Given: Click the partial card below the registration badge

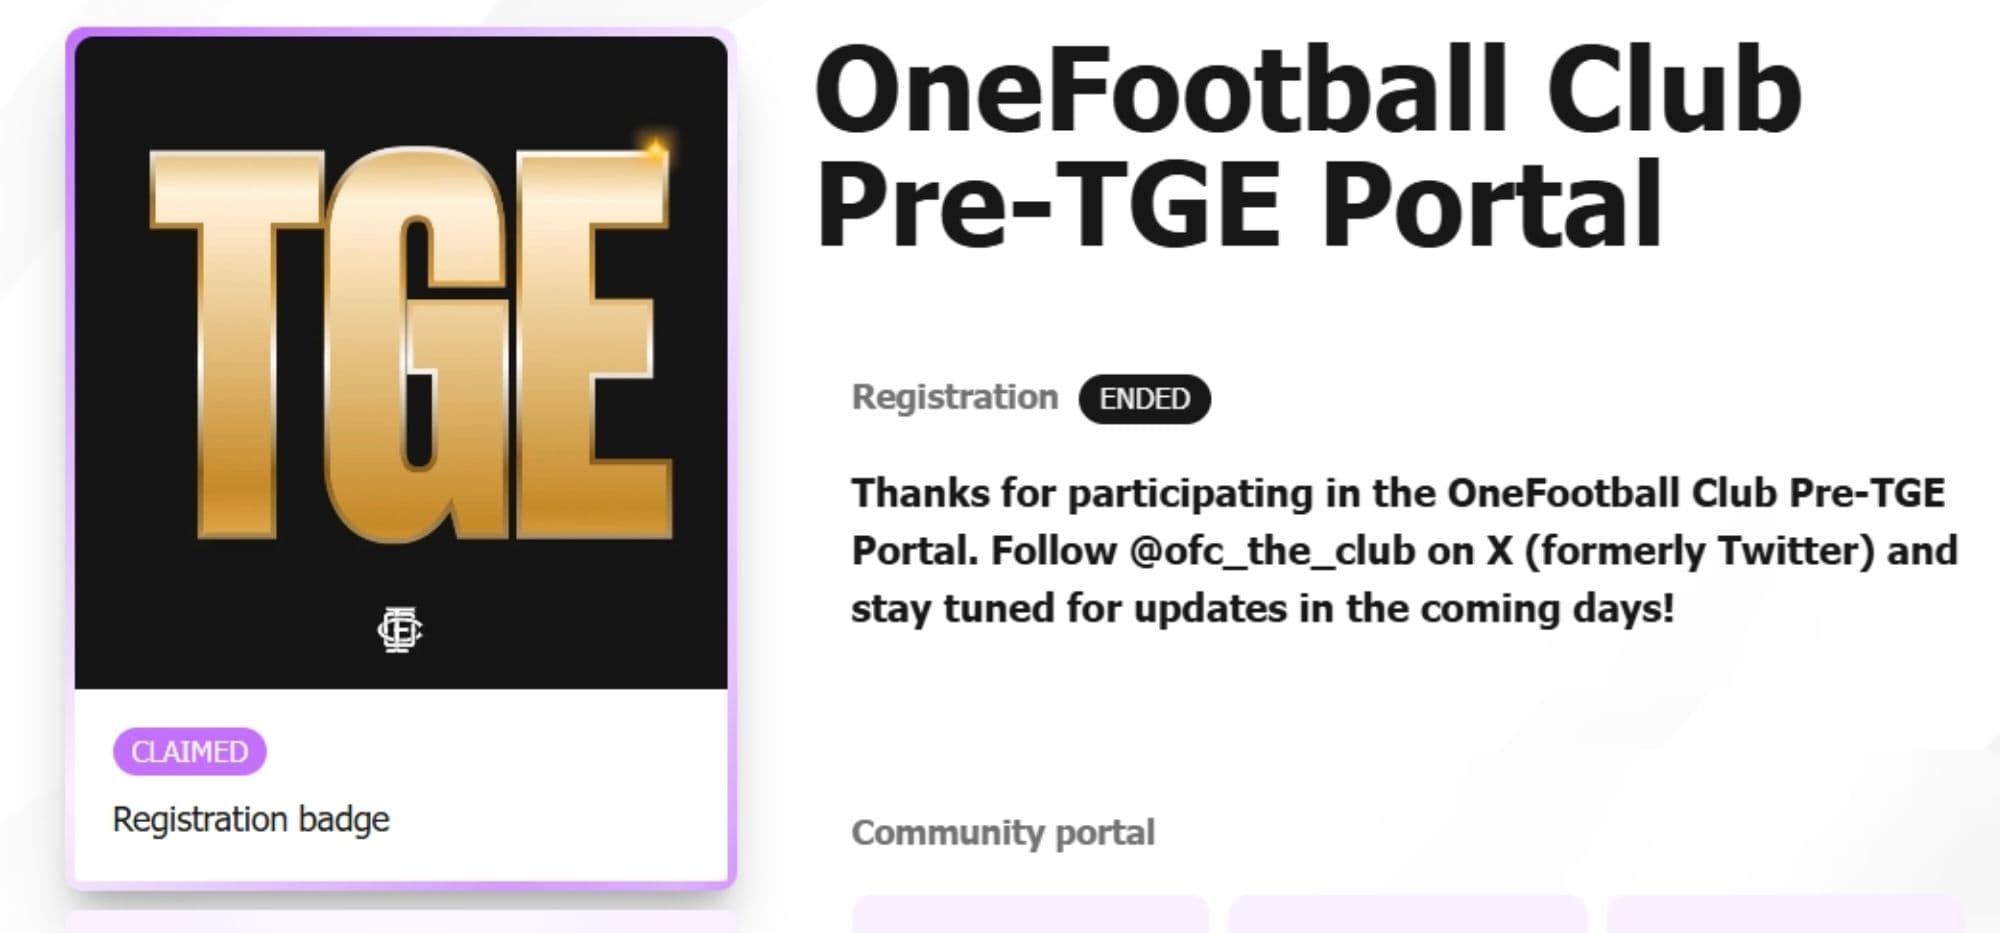Looking at the screenshot, I should [400, 921].
